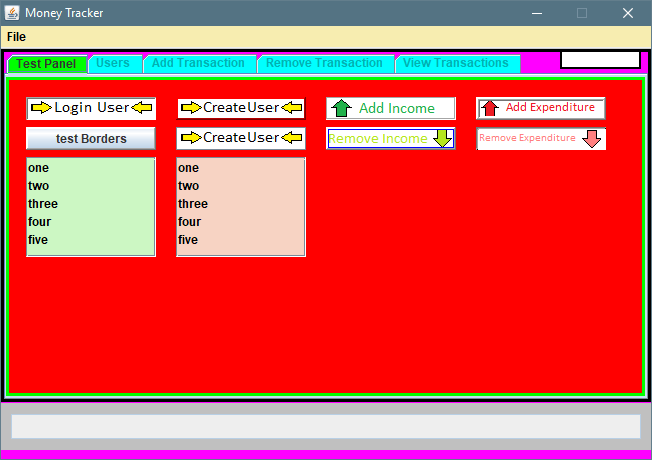The height and width of the screenshot is (460, 652).
Task: Switch to the Add Transaction tab
Action: tap(198, 63)
